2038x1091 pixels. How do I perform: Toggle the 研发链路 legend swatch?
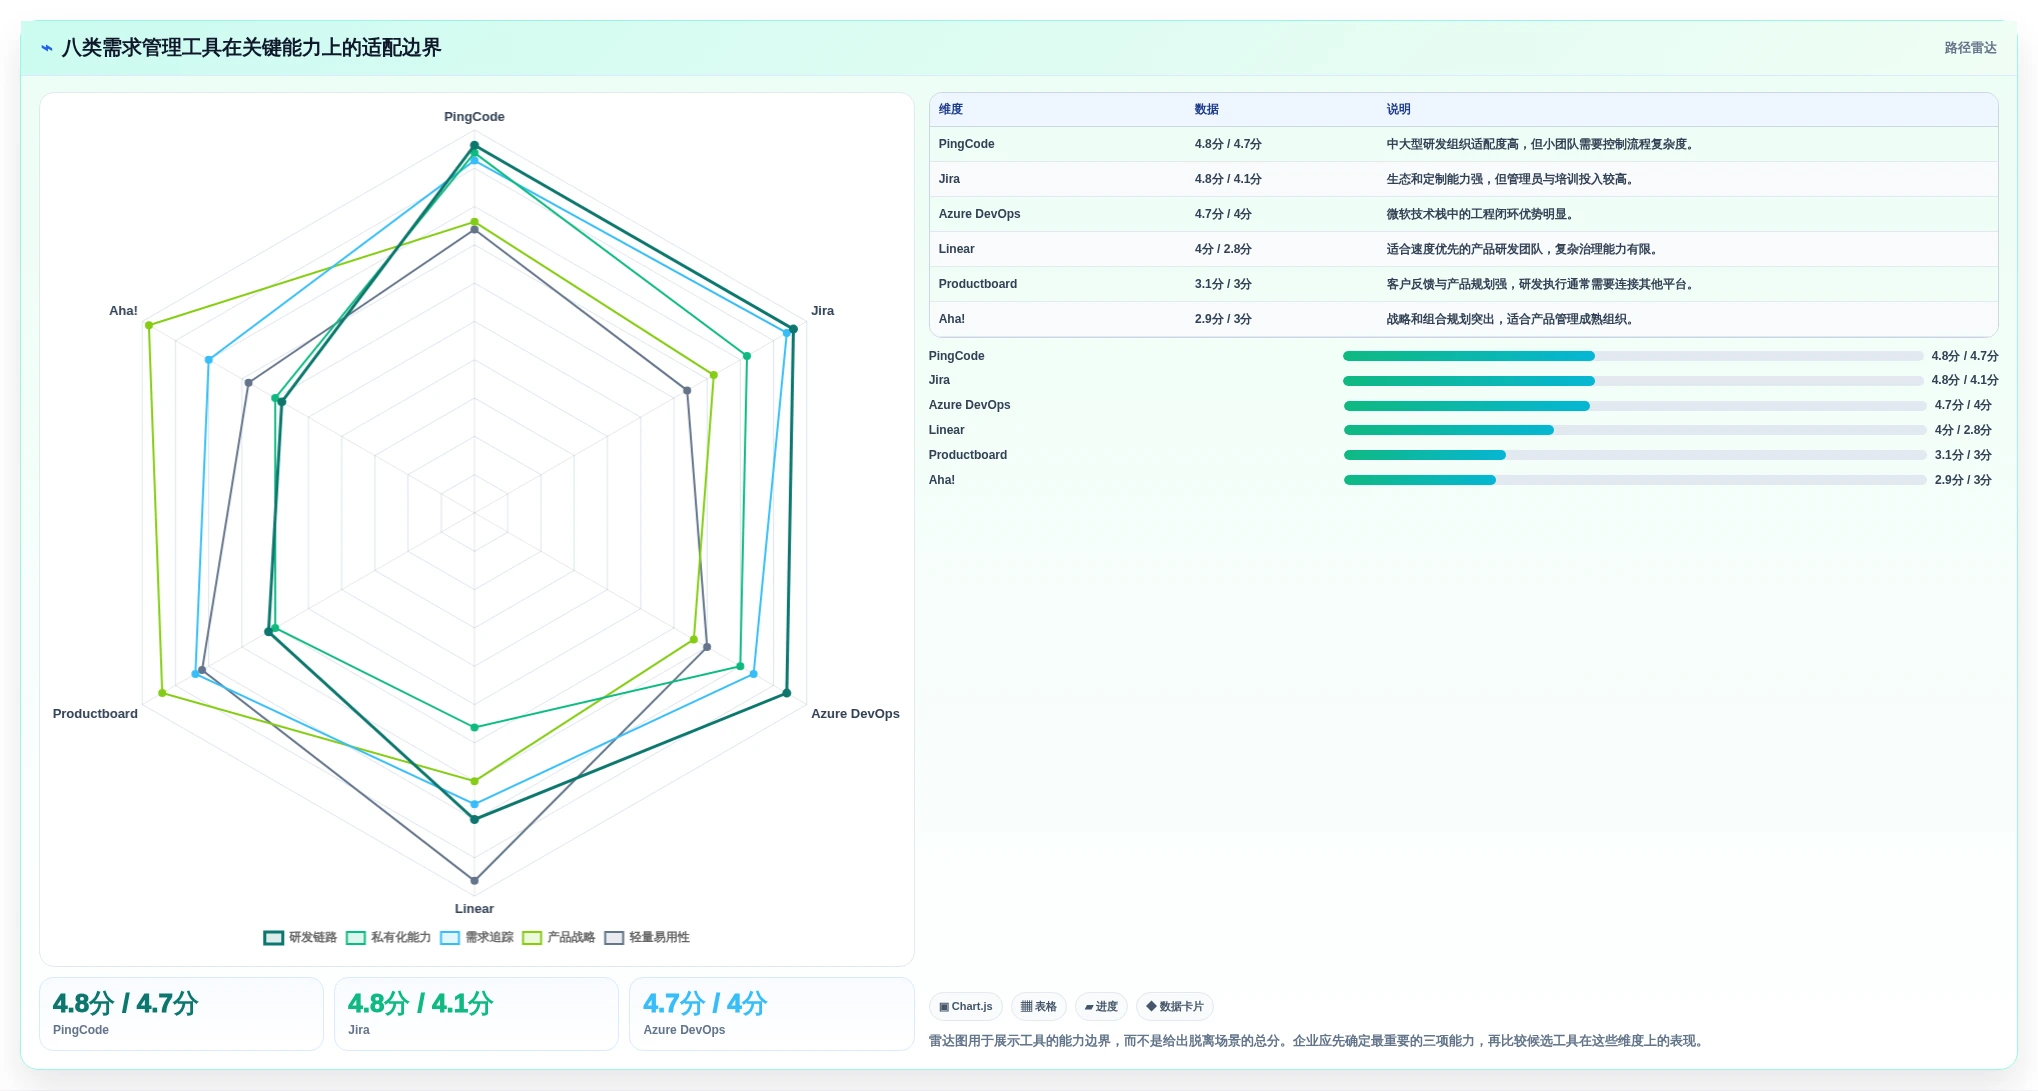tap(274, 937)
